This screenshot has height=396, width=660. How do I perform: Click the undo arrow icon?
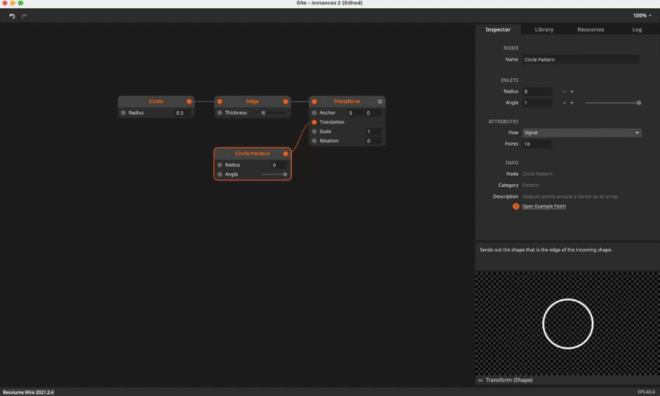(12, 16)
